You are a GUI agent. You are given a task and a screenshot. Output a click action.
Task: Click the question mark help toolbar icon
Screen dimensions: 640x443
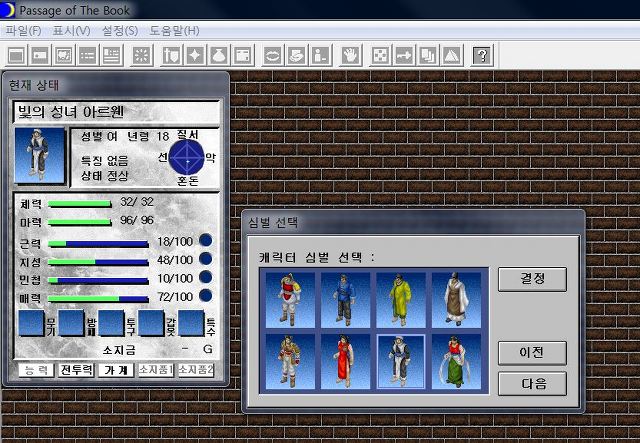(x=482, y=54)
